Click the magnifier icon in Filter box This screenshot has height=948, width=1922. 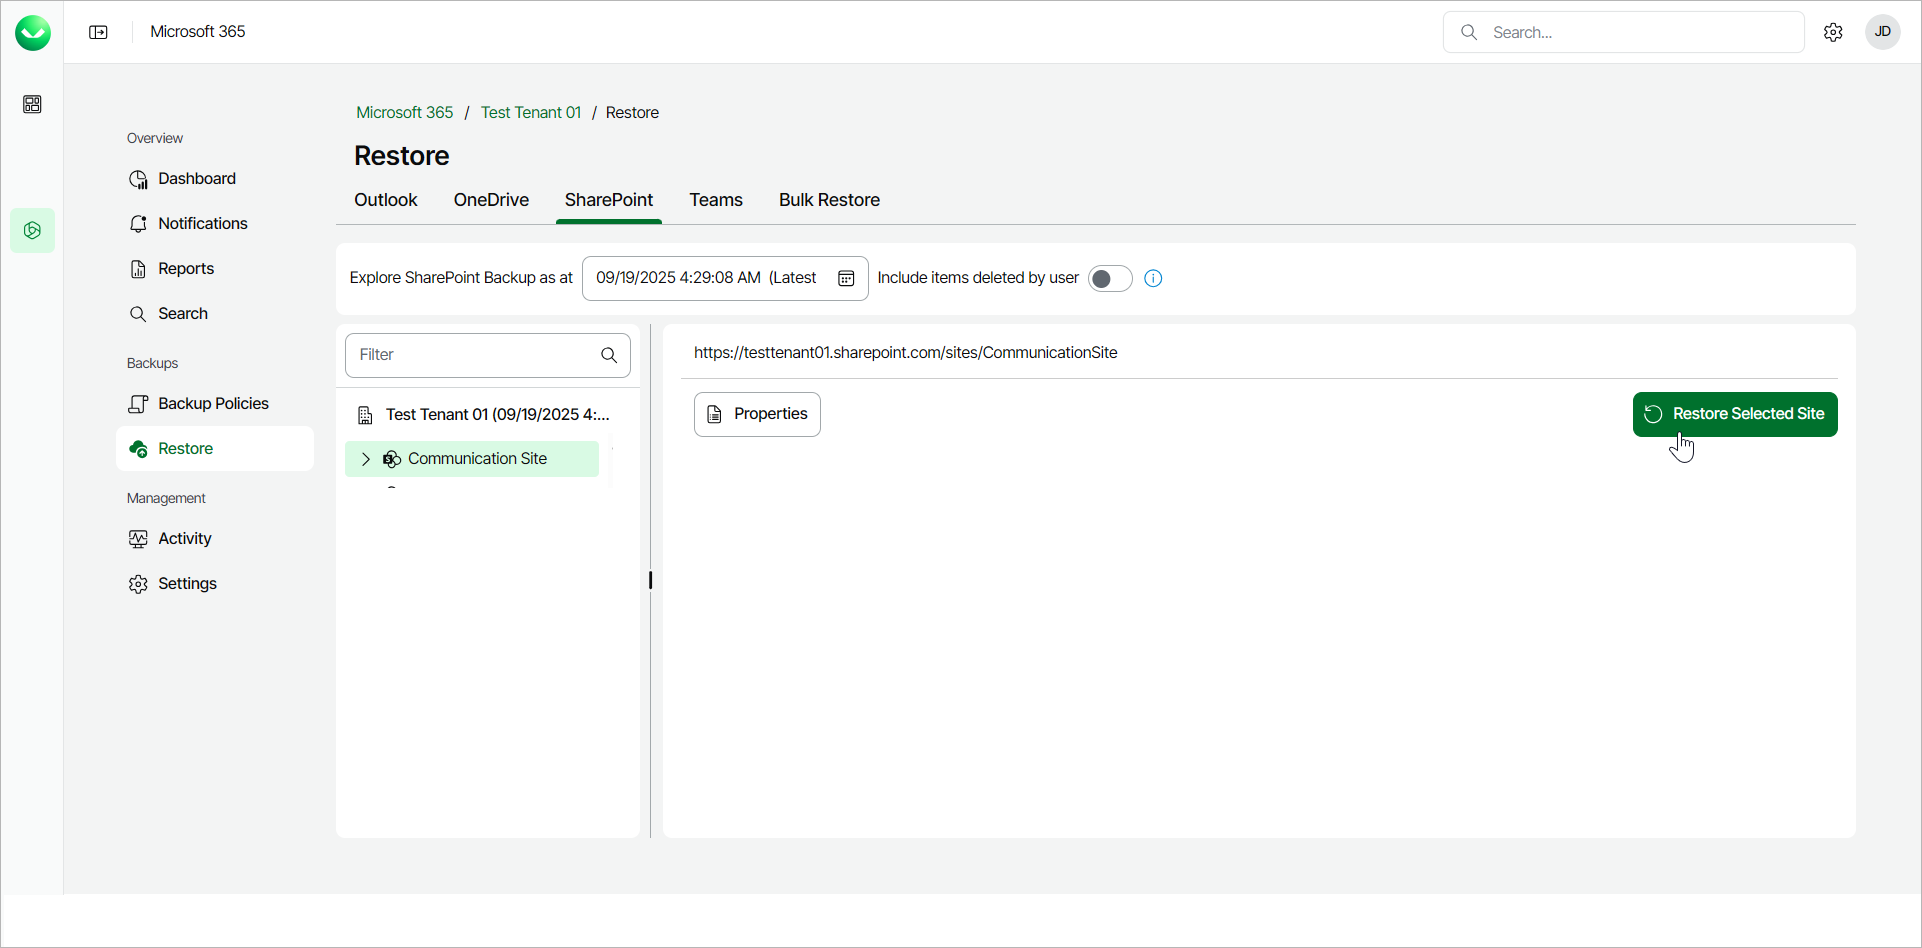coord(609,355)
